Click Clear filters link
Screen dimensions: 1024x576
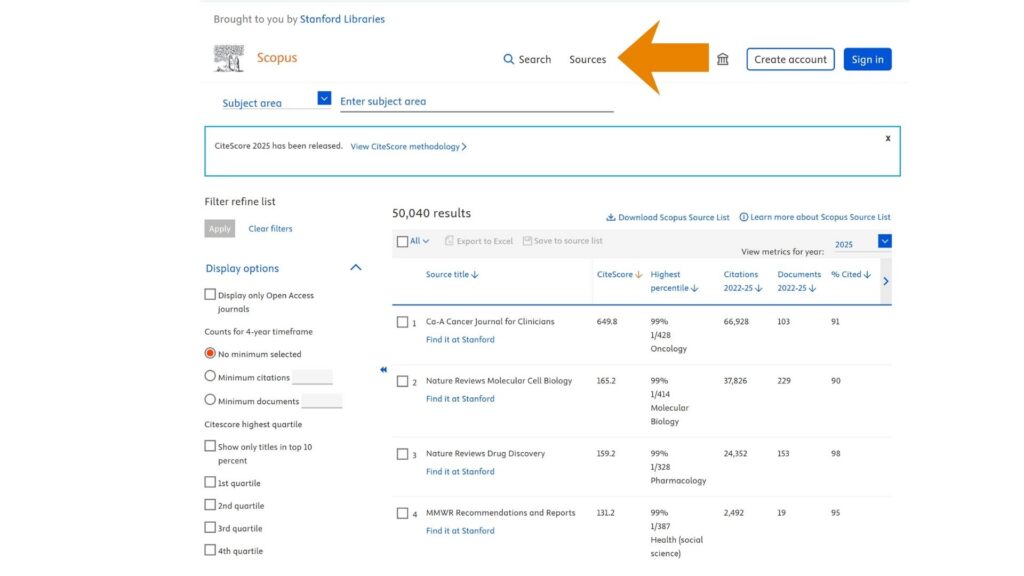pos(270,229)
